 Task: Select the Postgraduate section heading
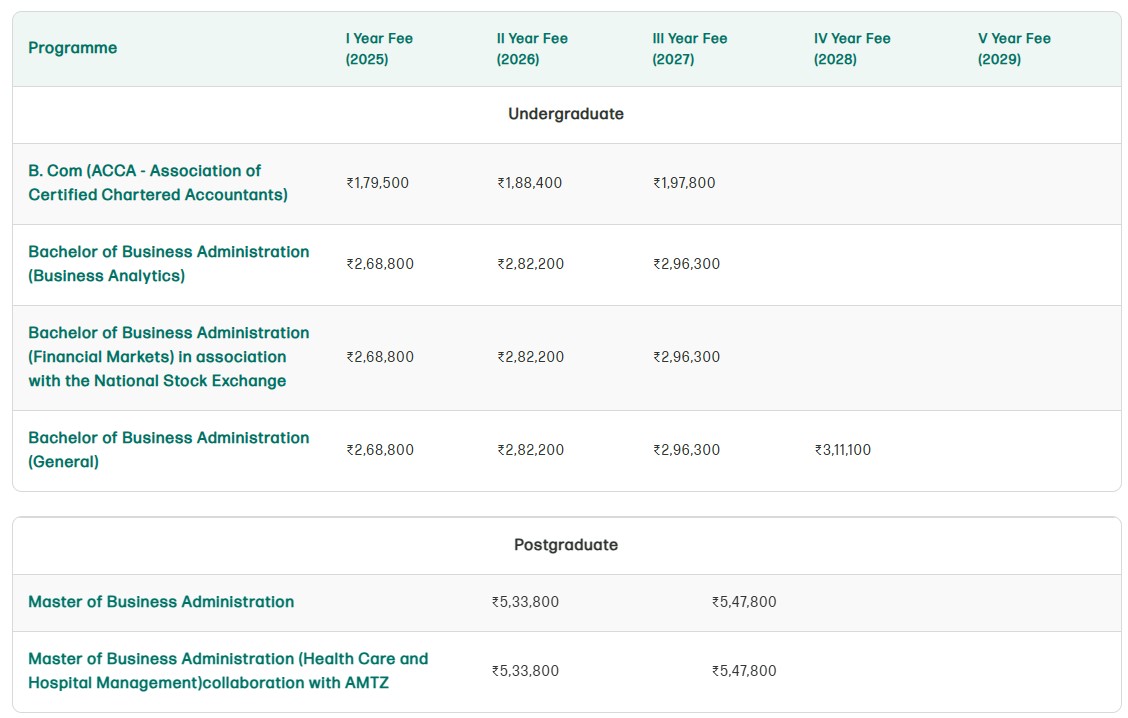pyautogui.click(x=565, y=545)
